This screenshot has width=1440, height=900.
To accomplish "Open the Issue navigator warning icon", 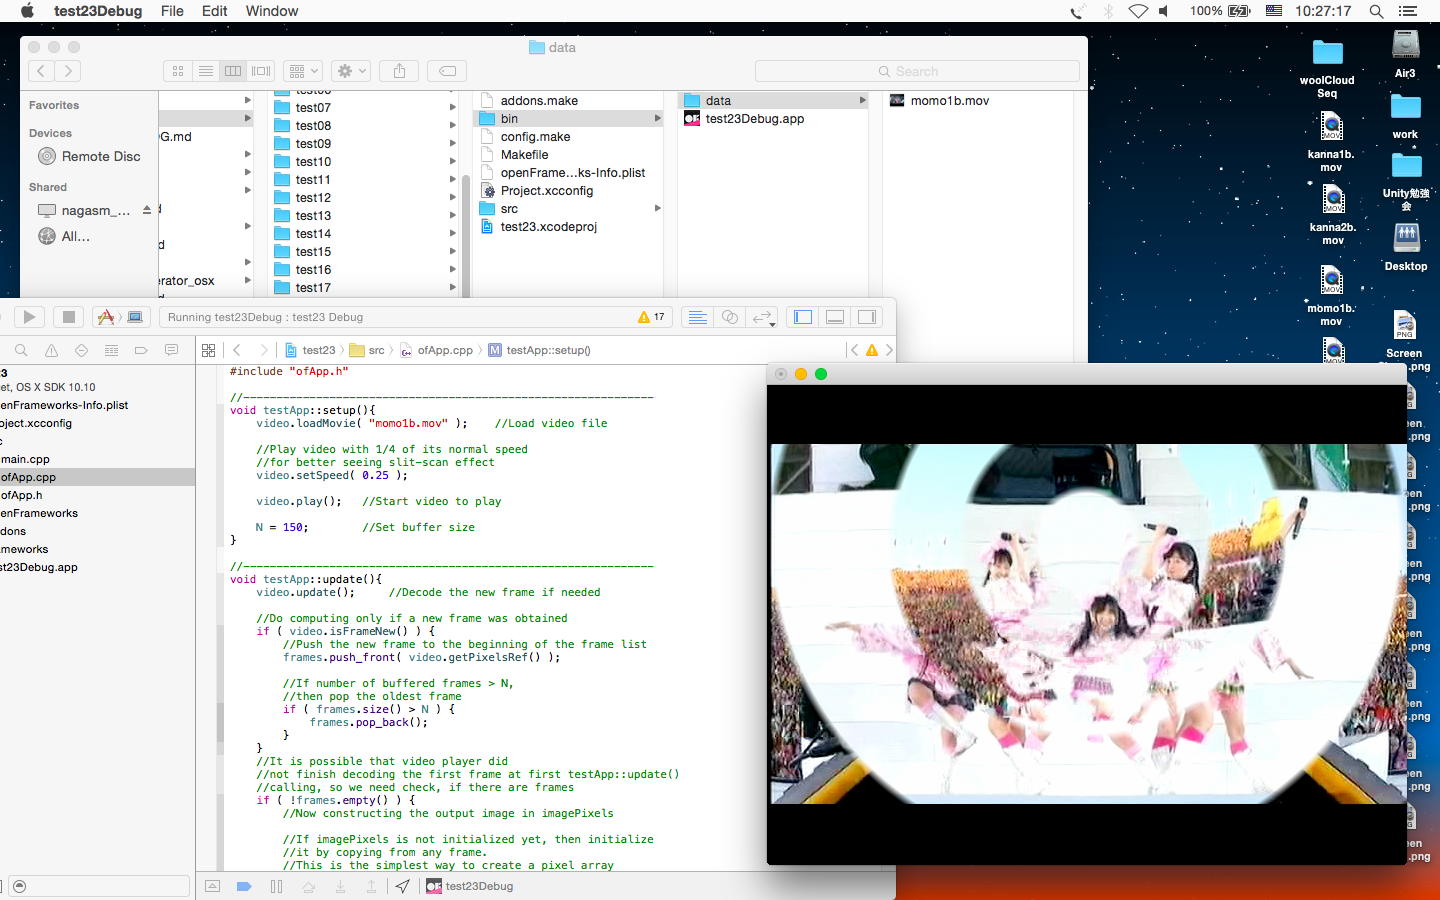I will (x=51, y=350).
